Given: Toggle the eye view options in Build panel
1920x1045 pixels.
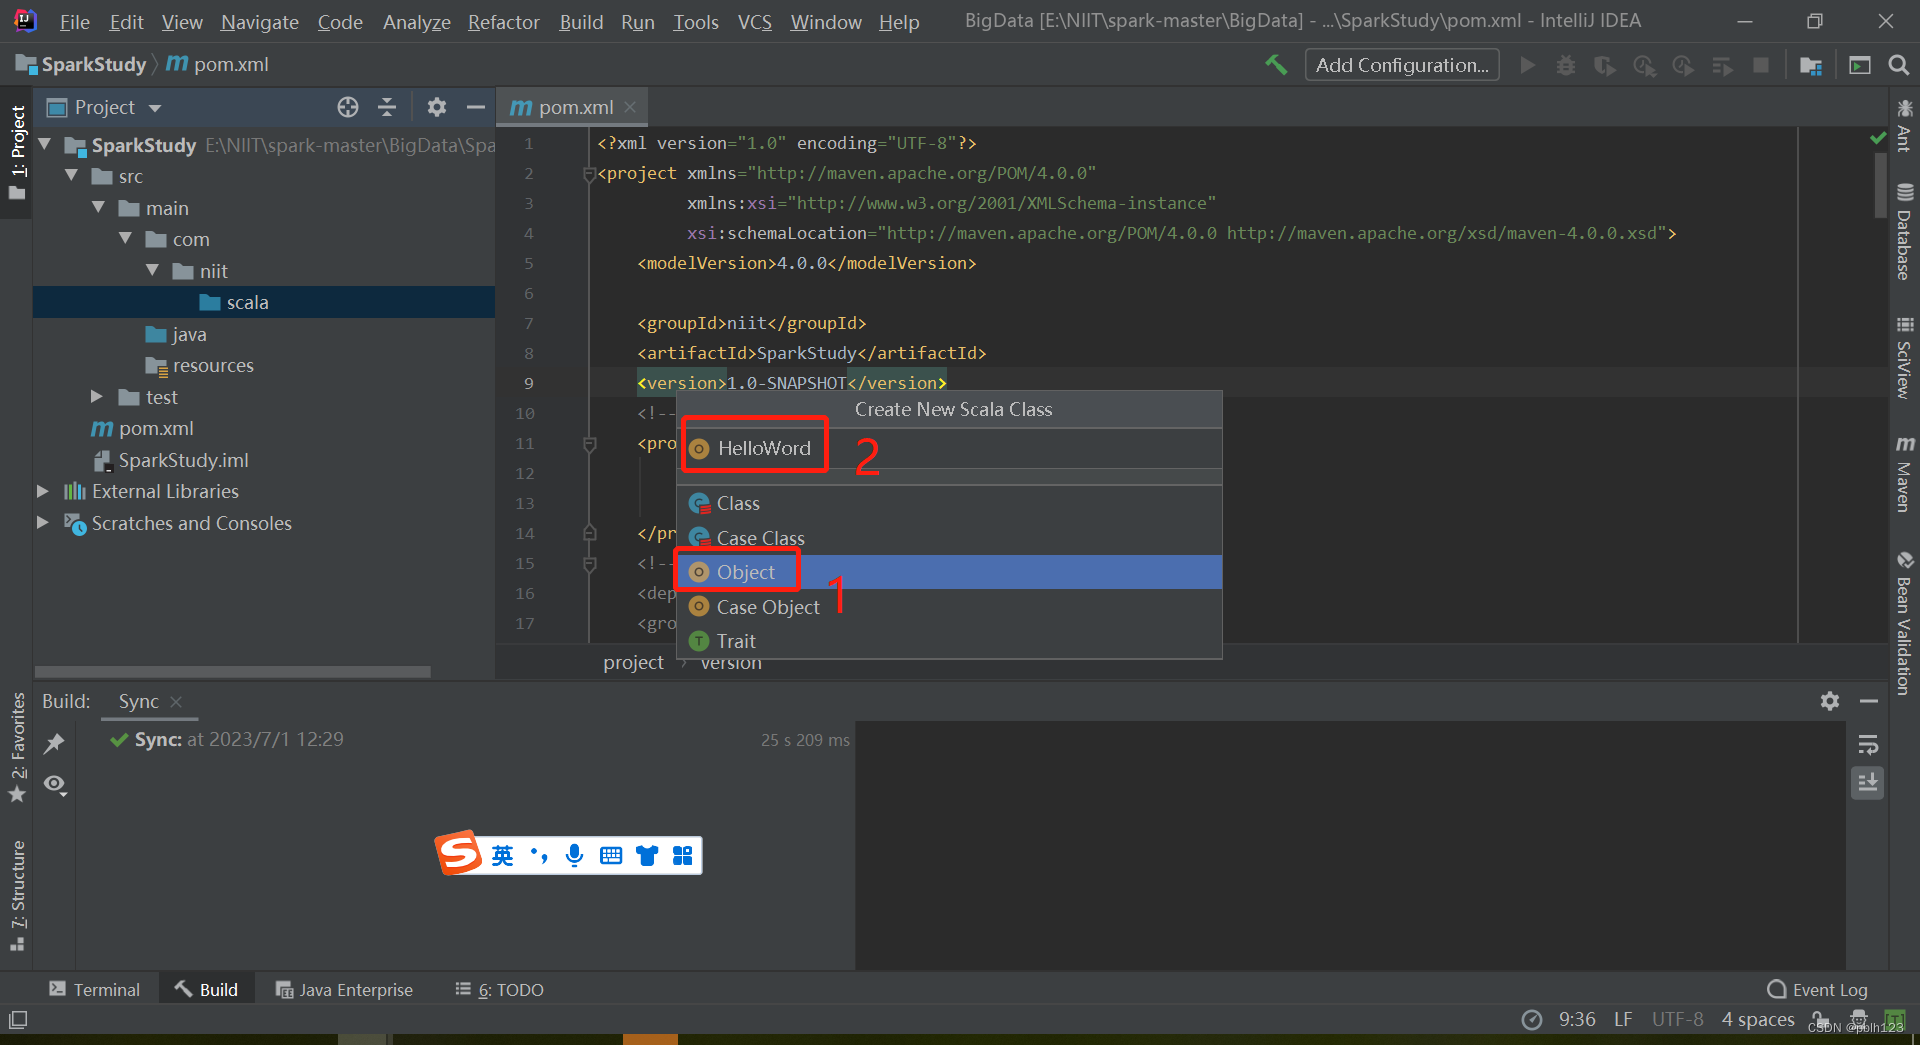Looking at the screenshot, I should tap(55, 784).
